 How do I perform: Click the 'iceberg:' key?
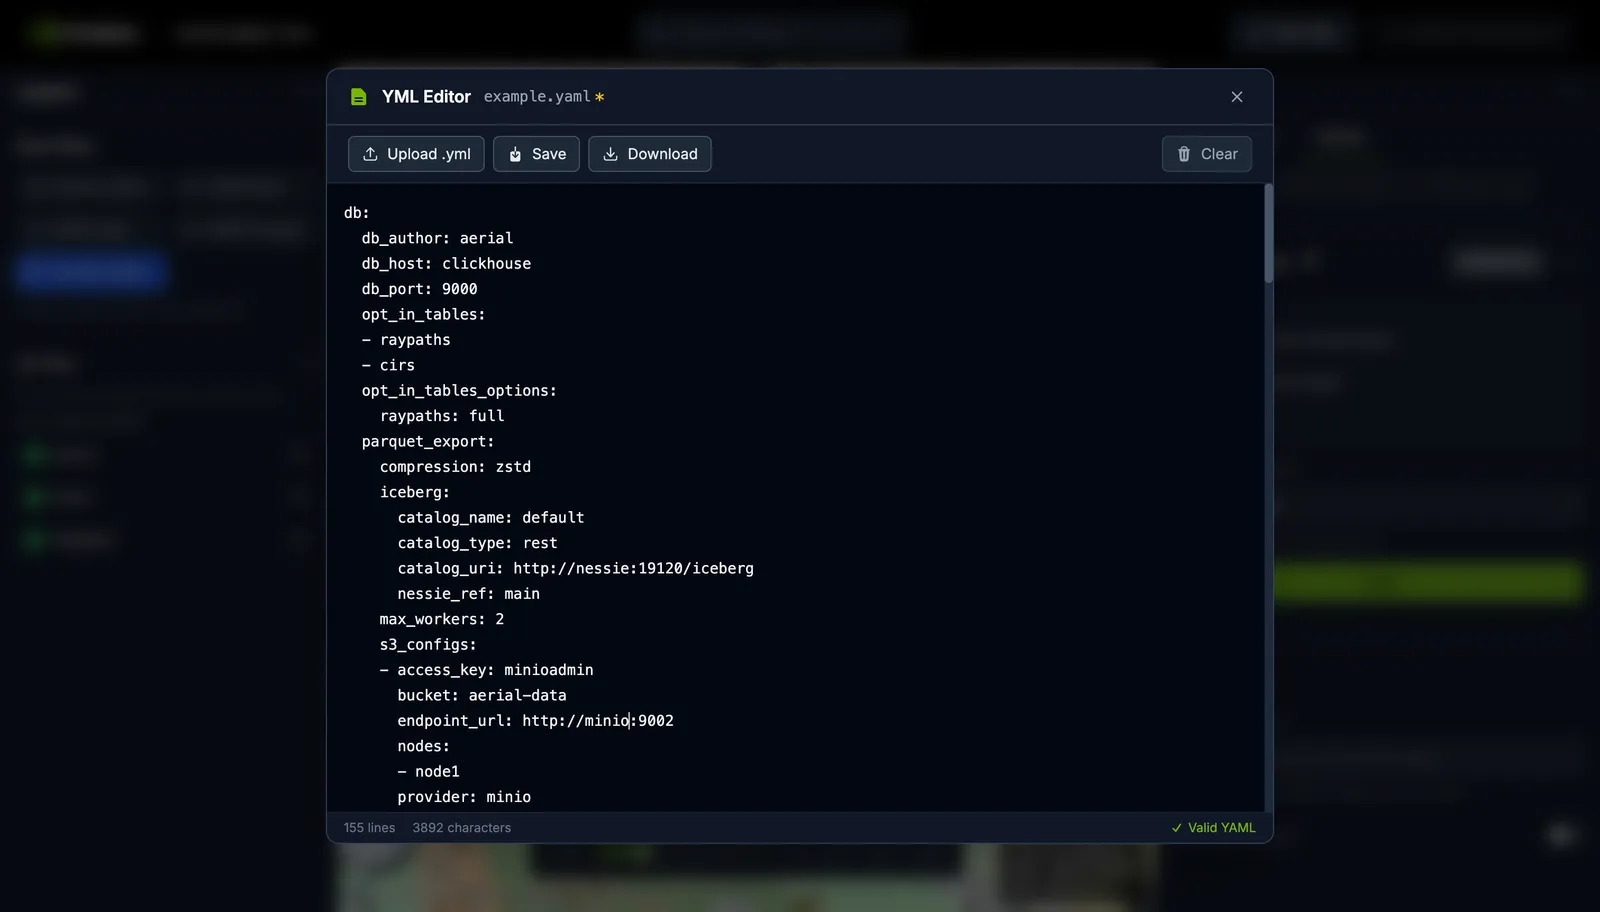[415, 492]
